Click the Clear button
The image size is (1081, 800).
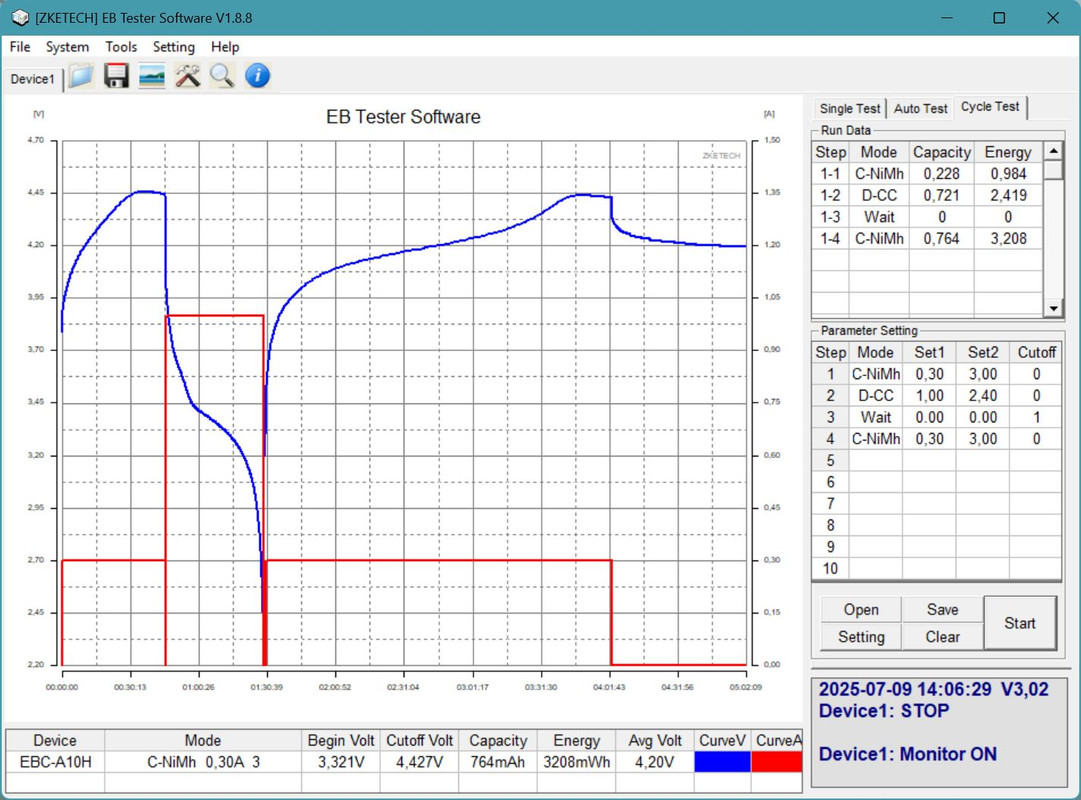click(x=942, y=637)
